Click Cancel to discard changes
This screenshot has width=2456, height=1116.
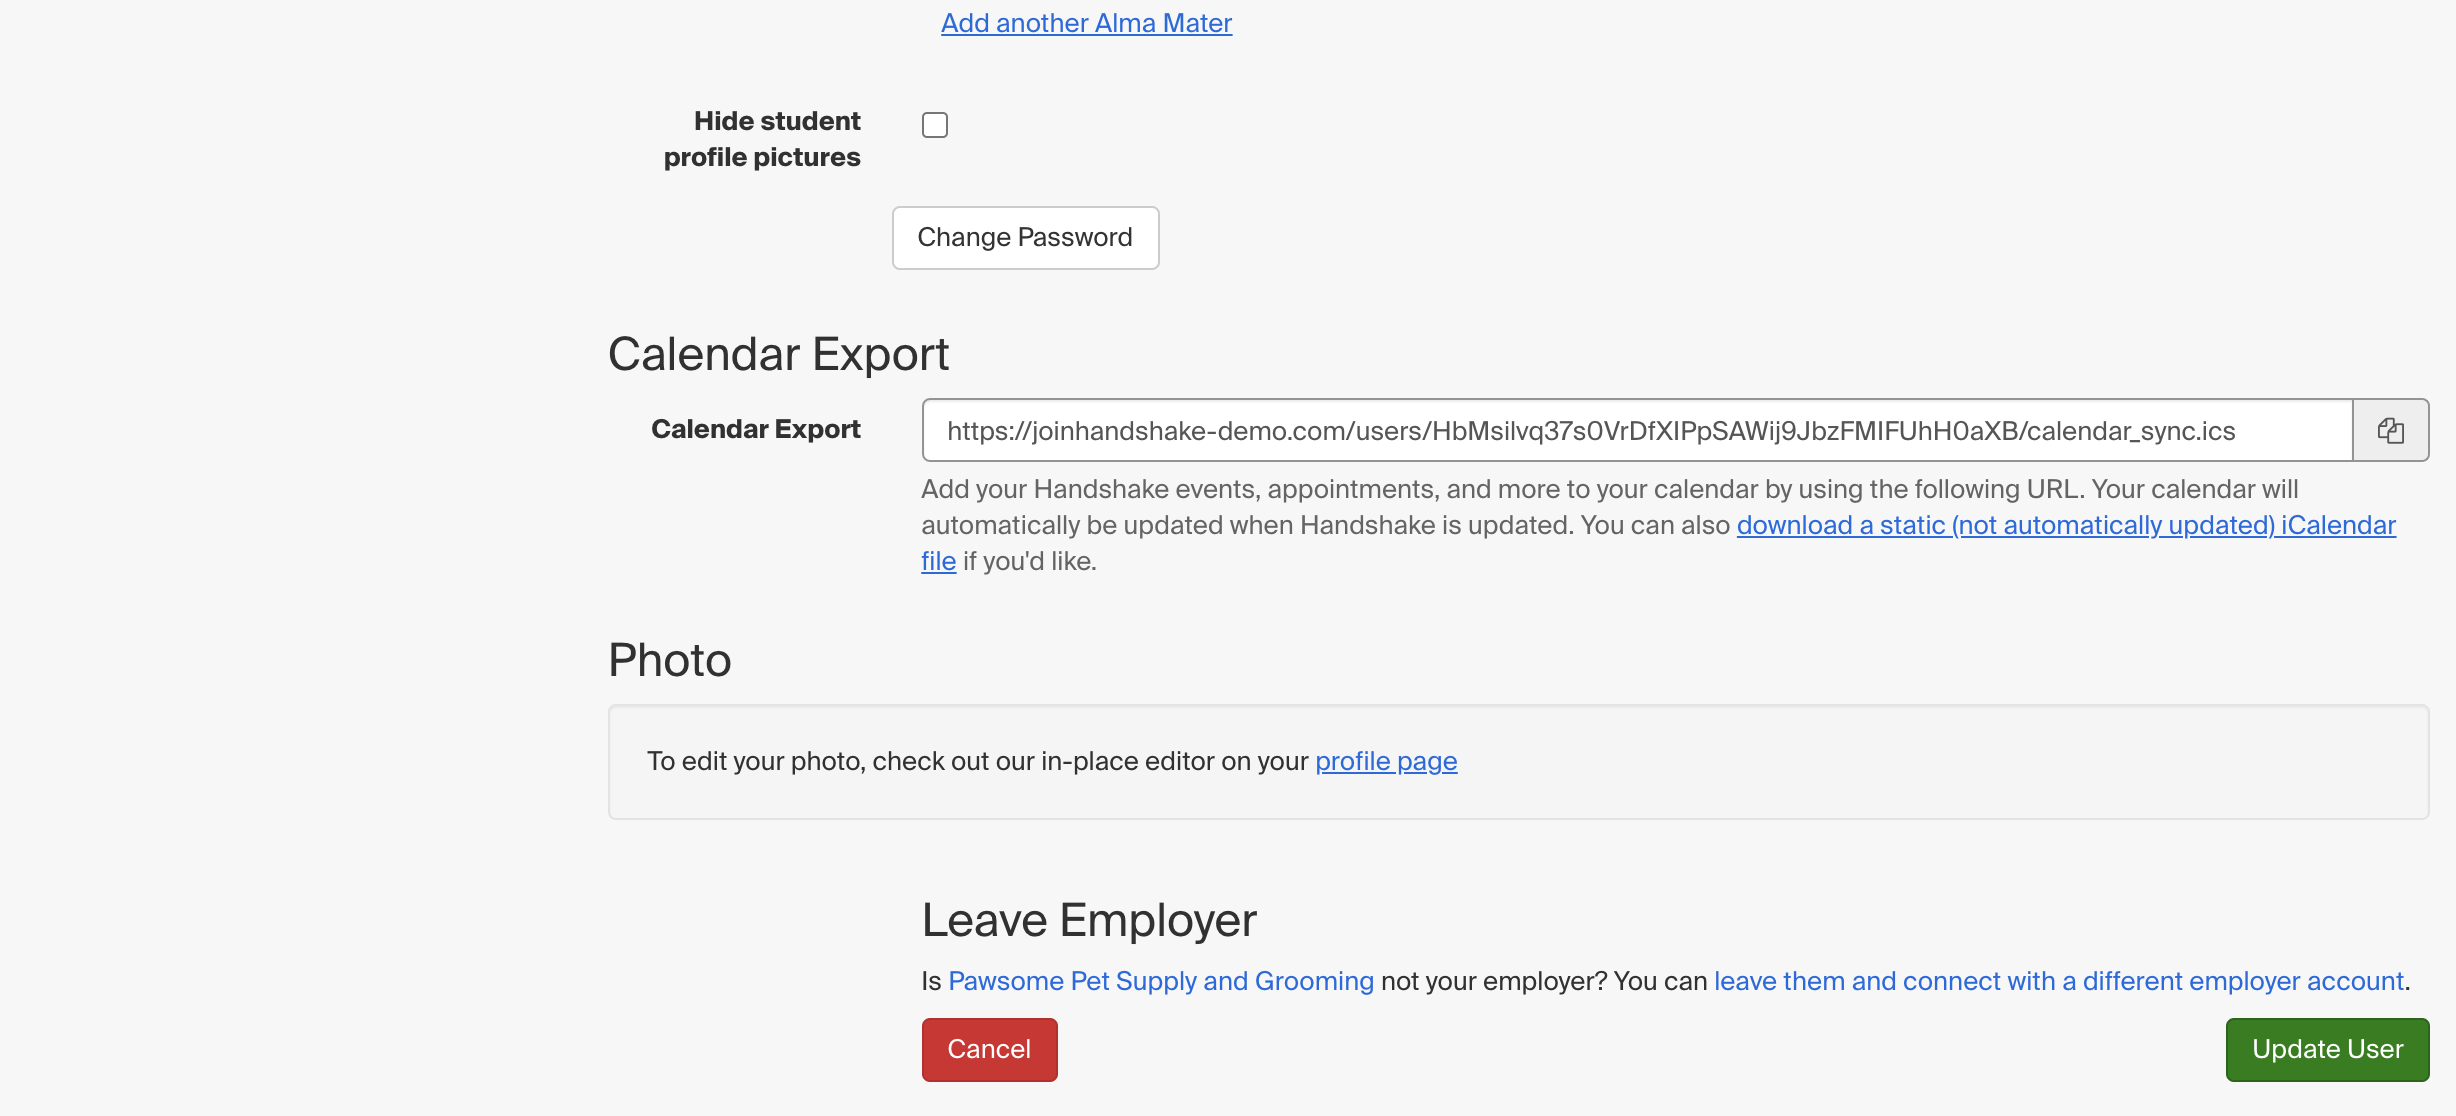coord(988,1049)
